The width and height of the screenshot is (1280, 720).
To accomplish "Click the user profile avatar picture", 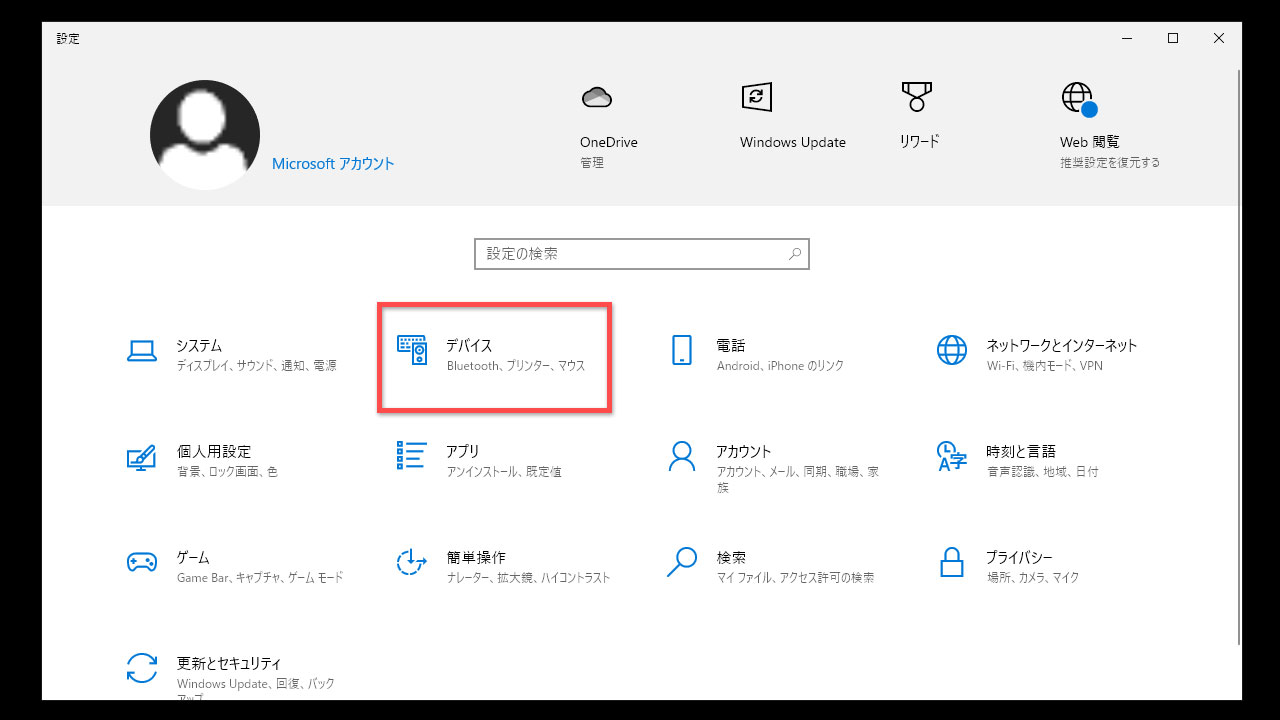I will click(x=204, y=134).
